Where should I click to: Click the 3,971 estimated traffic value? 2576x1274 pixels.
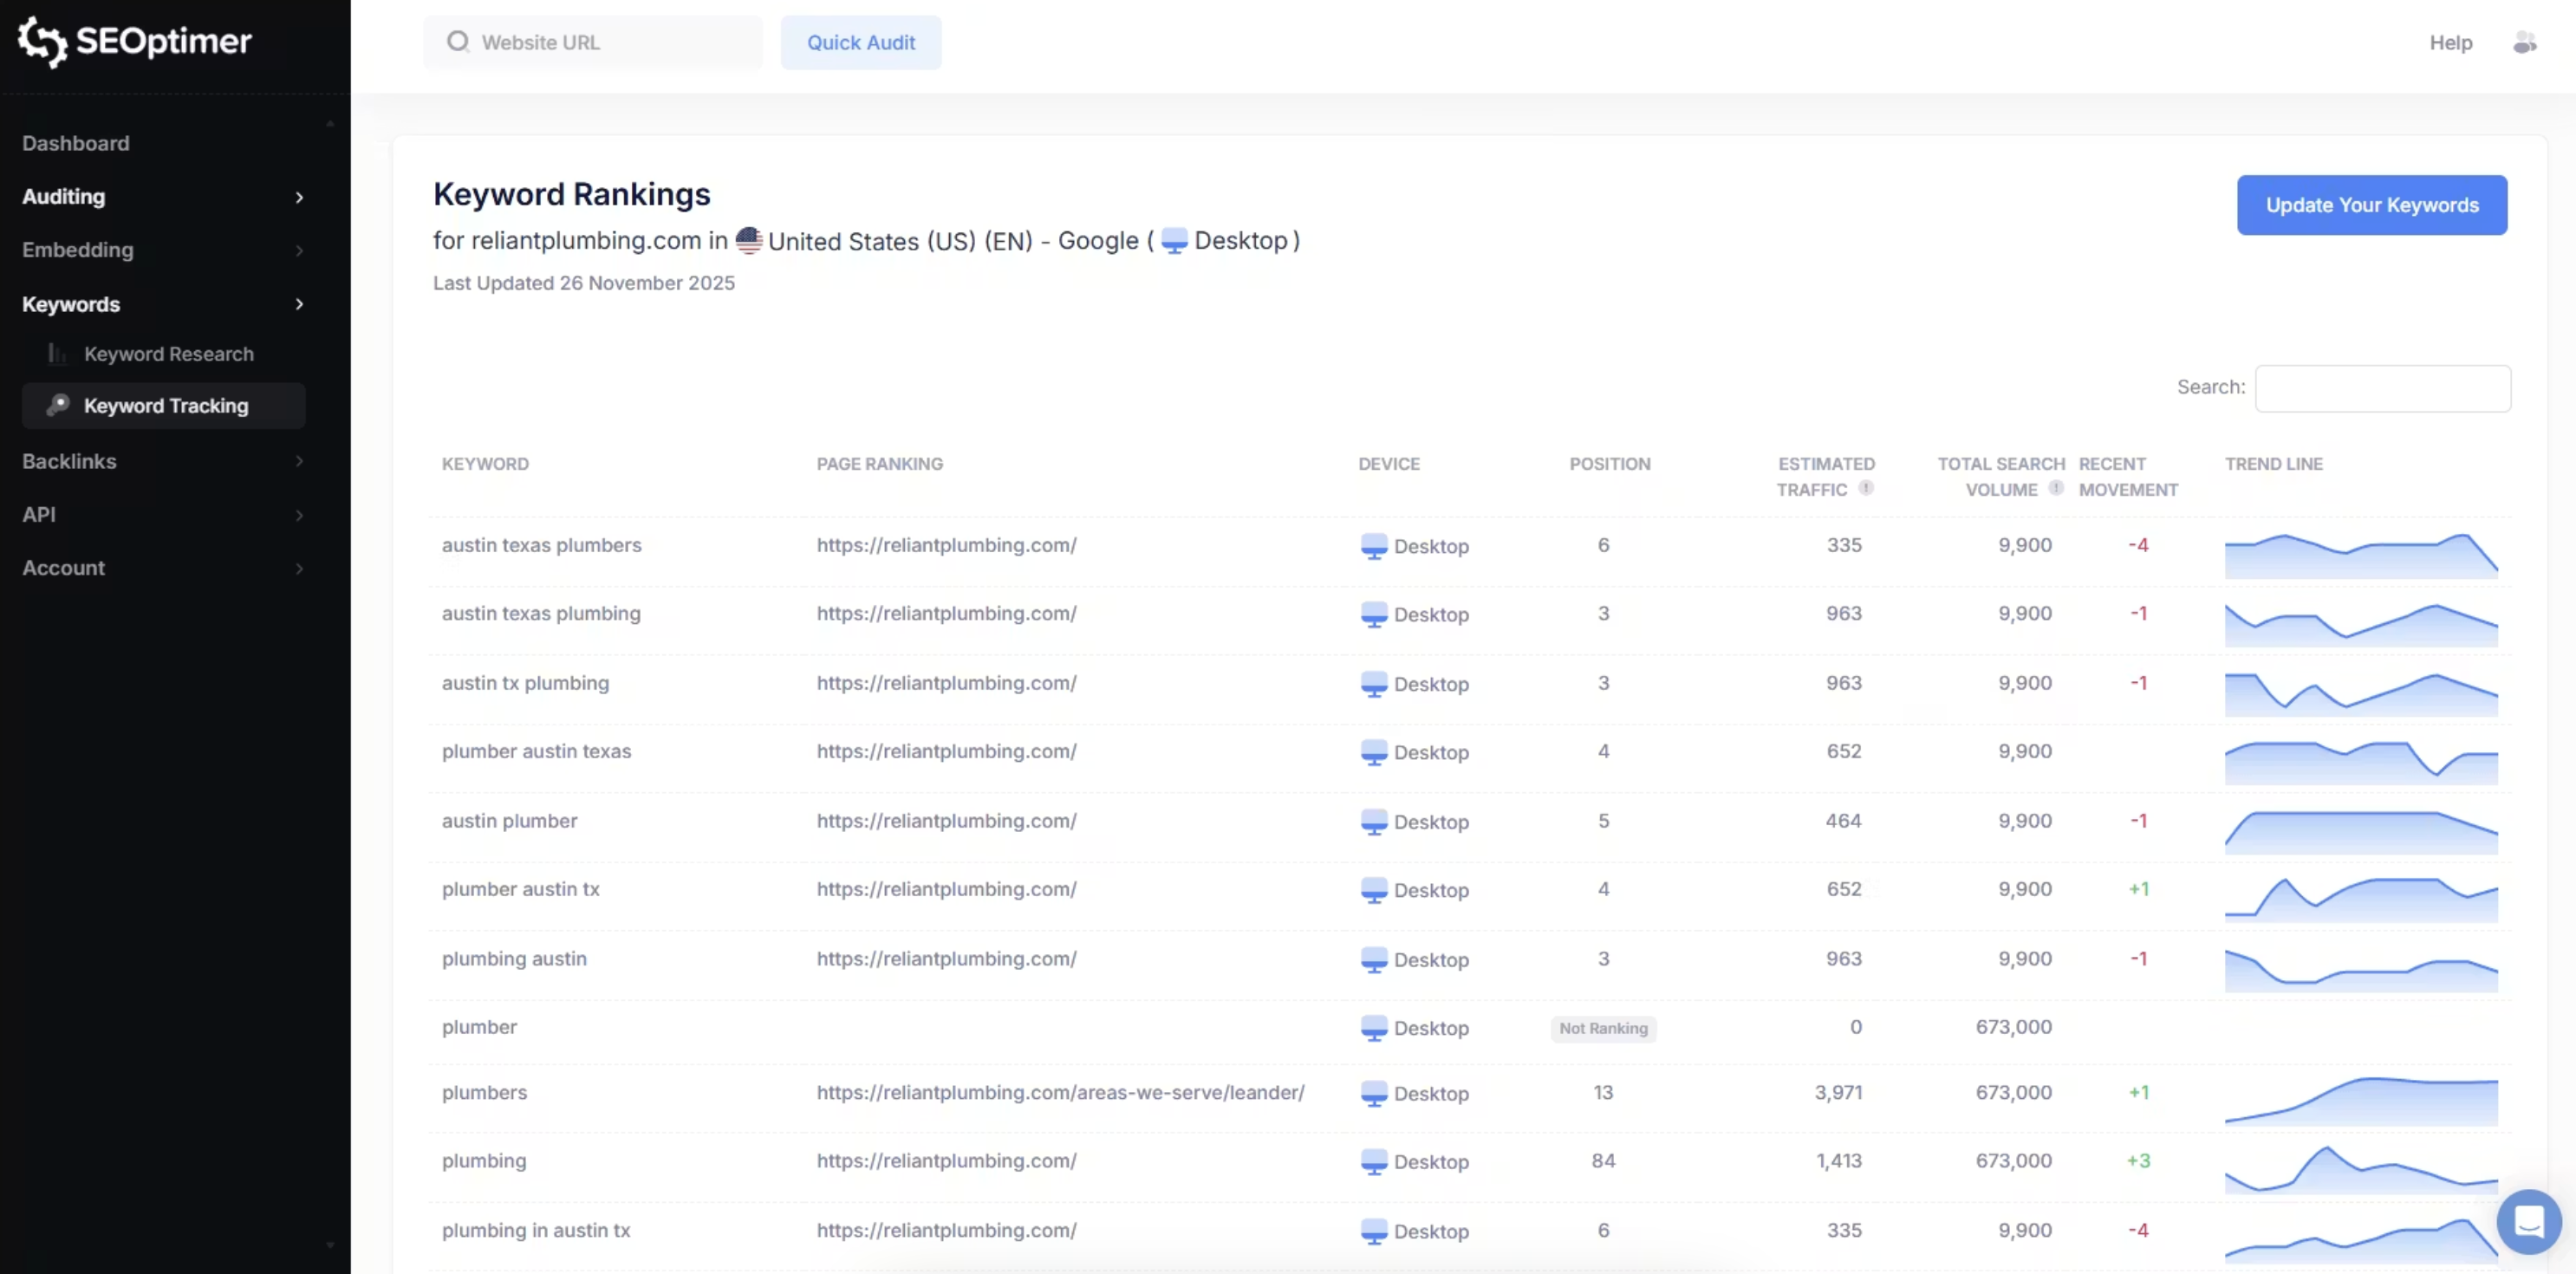pos(1838,1092)
